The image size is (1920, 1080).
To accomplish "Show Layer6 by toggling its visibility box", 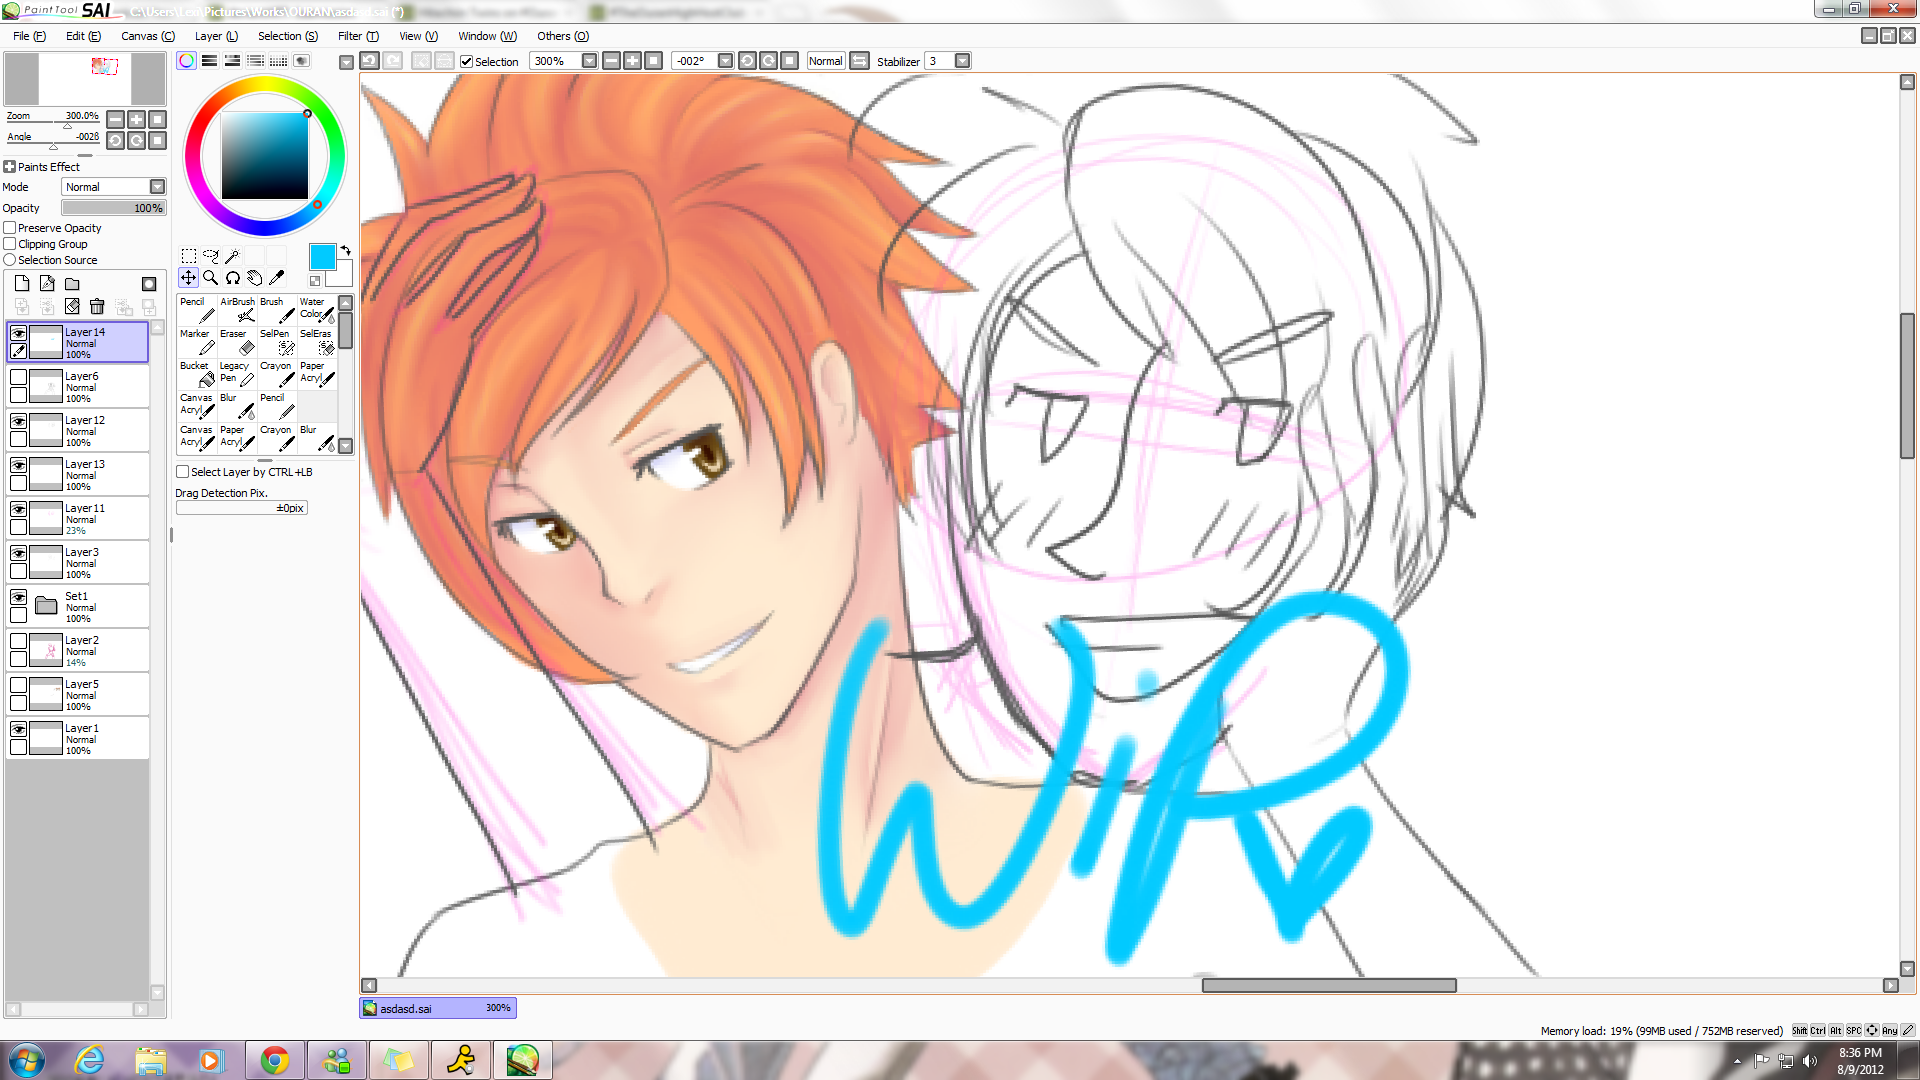I will tap(18, 377).
